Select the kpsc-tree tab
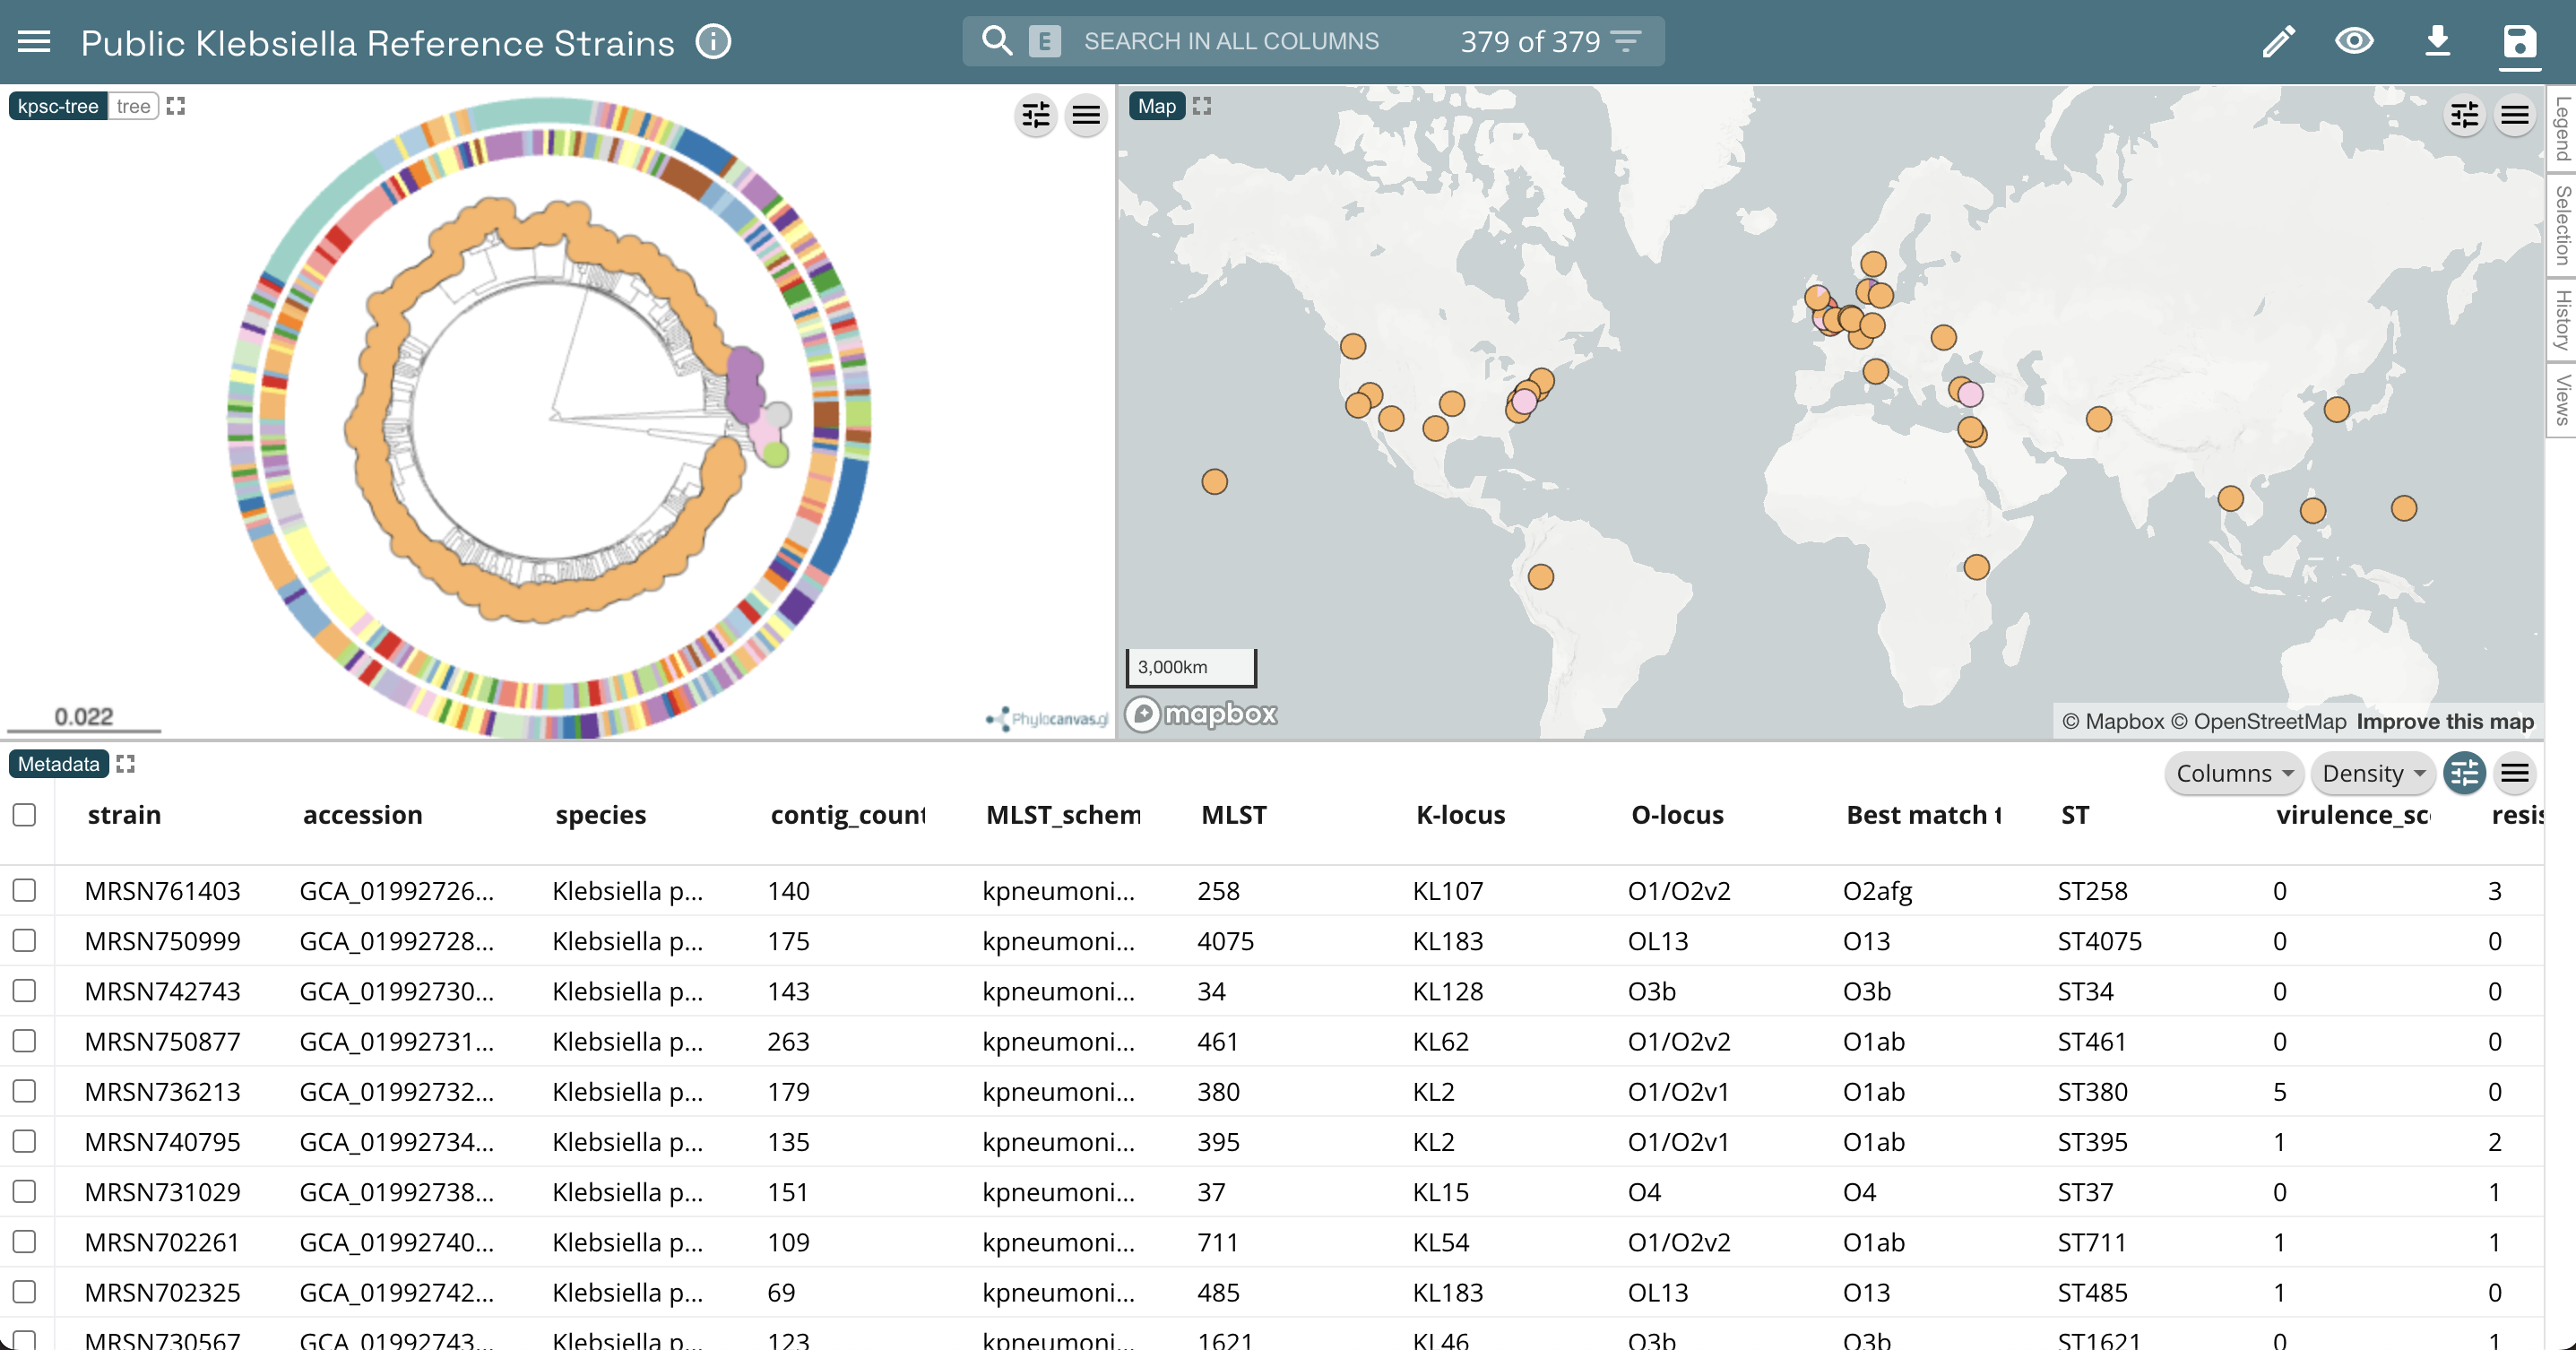This screenshot has width=2576, height=1350. tap(58, 106)
